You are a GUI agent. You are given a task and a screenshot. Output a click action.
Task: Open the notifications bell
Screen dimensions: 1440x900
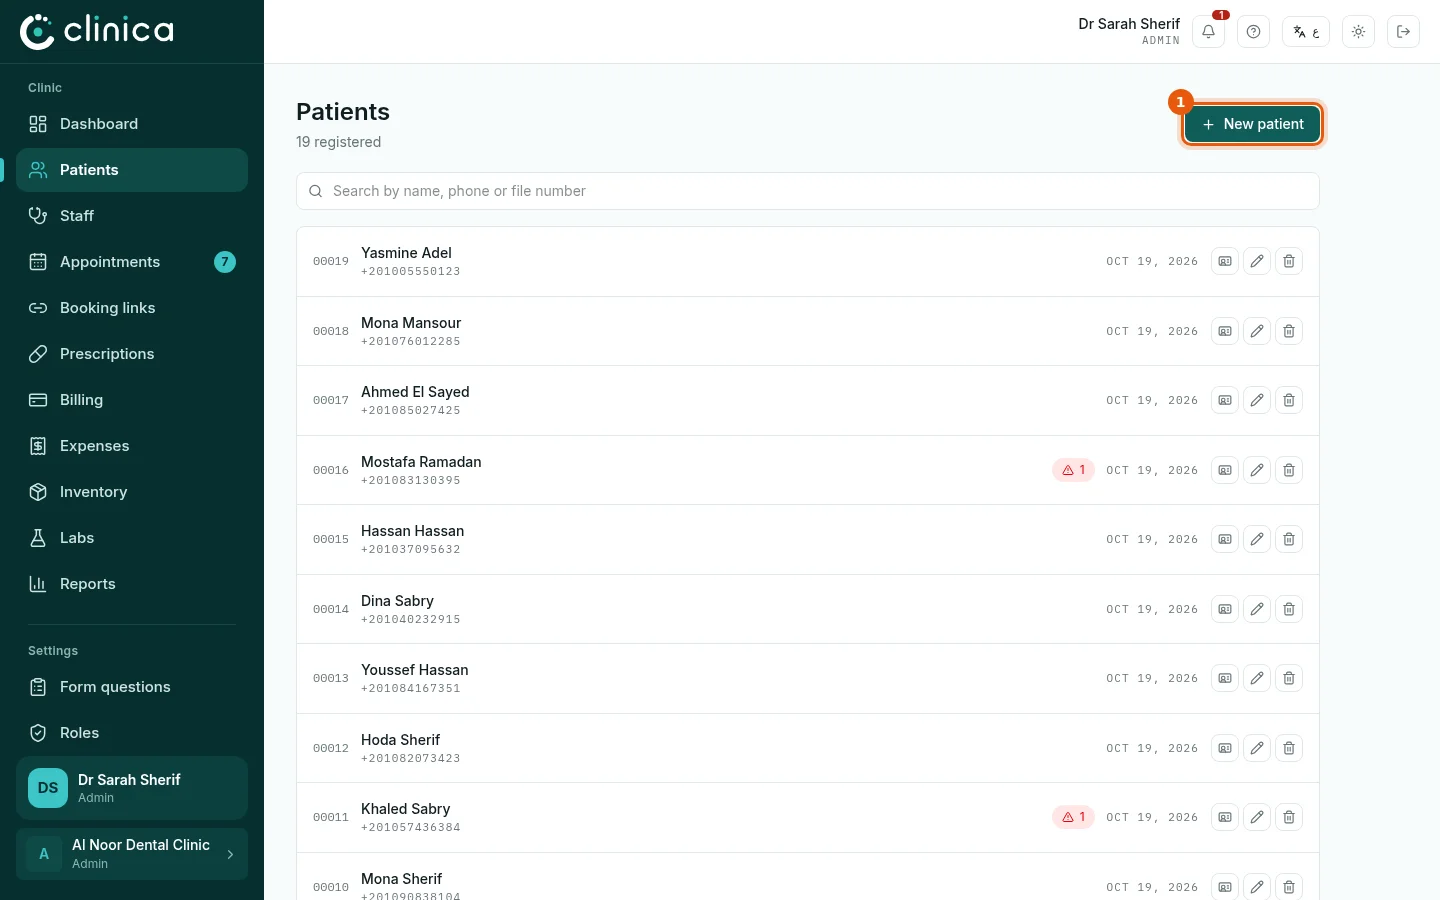pyautogui.click(x=1208, y=32)
